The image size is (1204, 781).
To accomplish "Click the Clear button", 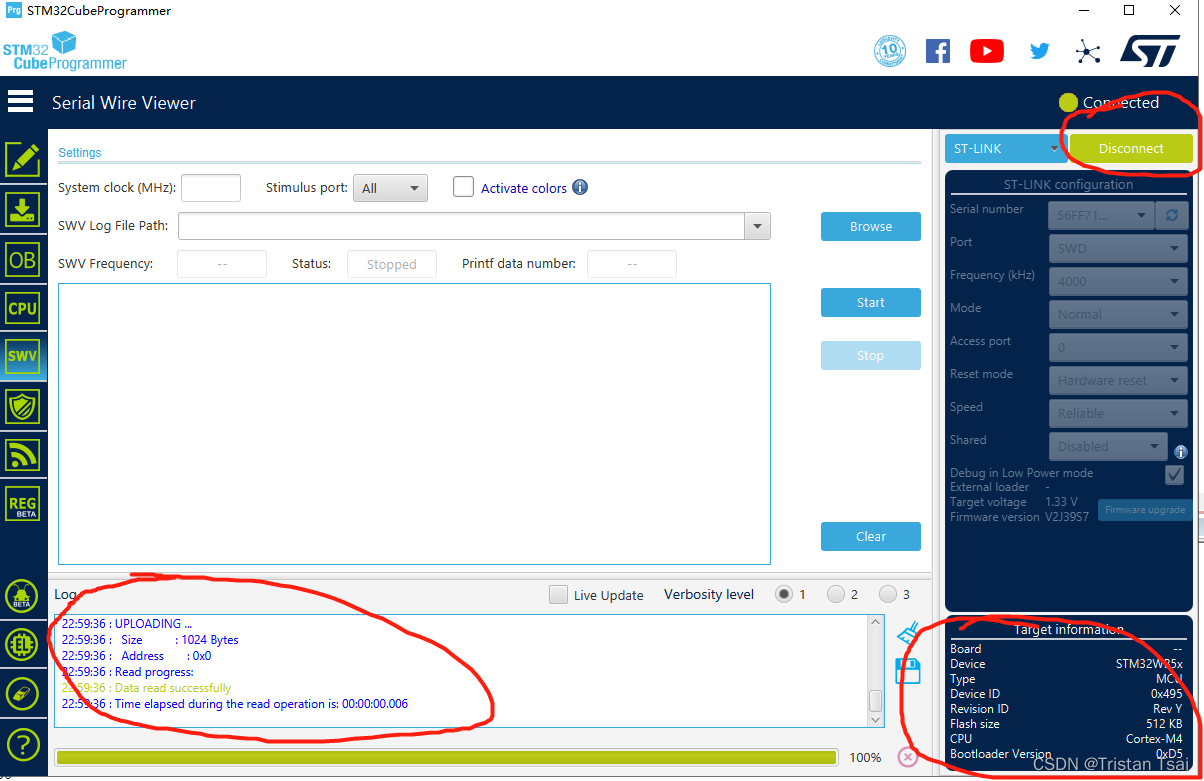I will pyautogui.click(x=871, y=536).
